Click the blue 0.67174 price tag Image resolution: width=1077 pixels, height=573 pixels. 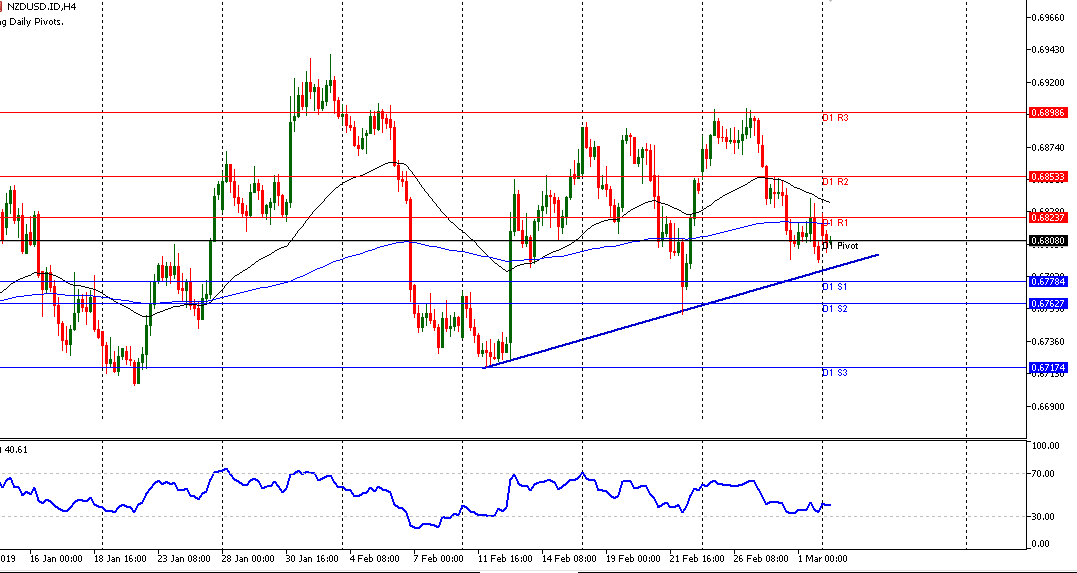point(1047,368)
